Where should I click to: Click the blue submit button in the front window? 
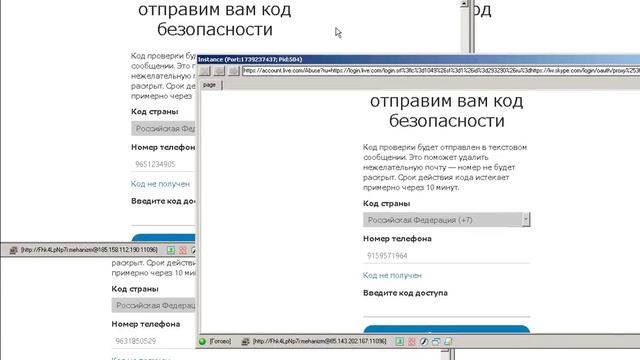coord(447,329)
